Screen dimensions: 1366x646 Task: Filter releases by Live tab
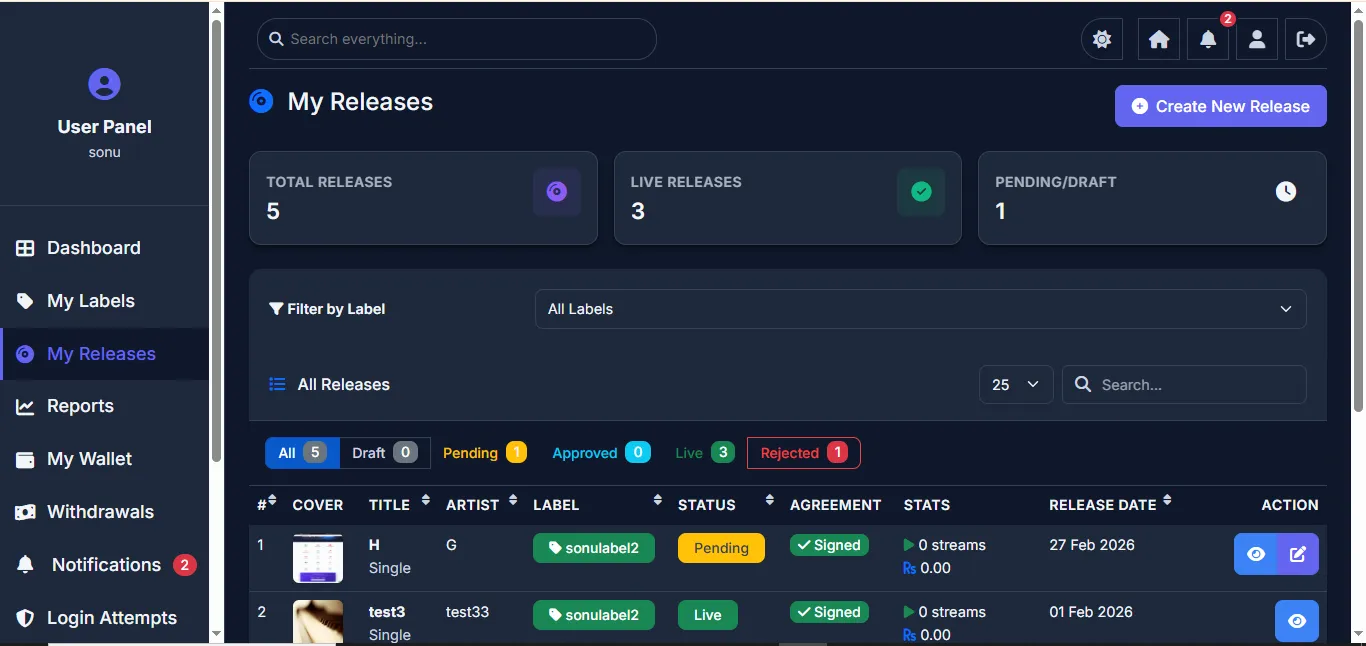(705, 453)
